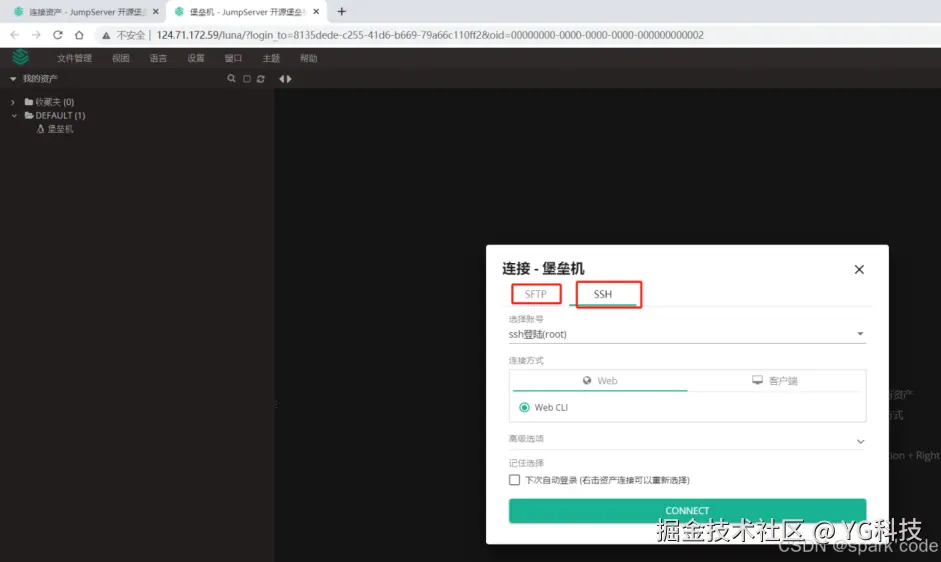Click the CONNECT button

point(687,510)
